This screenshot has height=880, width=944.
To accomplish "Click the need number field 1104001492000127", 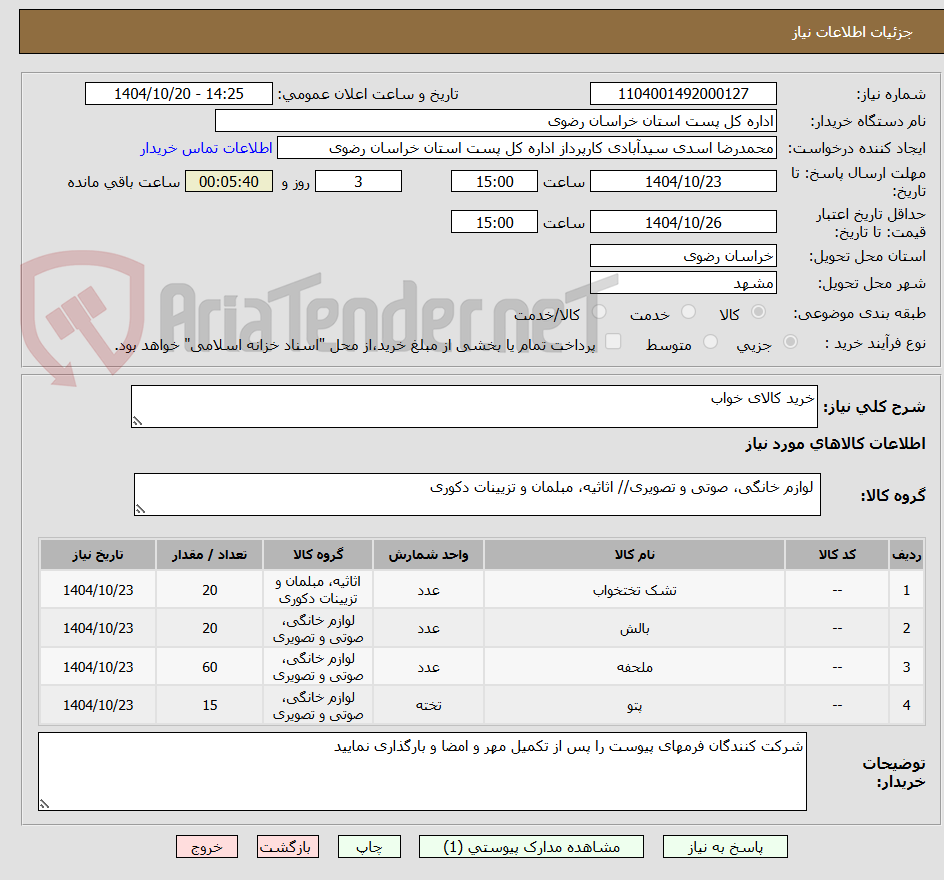I will [x=683, y=94].
